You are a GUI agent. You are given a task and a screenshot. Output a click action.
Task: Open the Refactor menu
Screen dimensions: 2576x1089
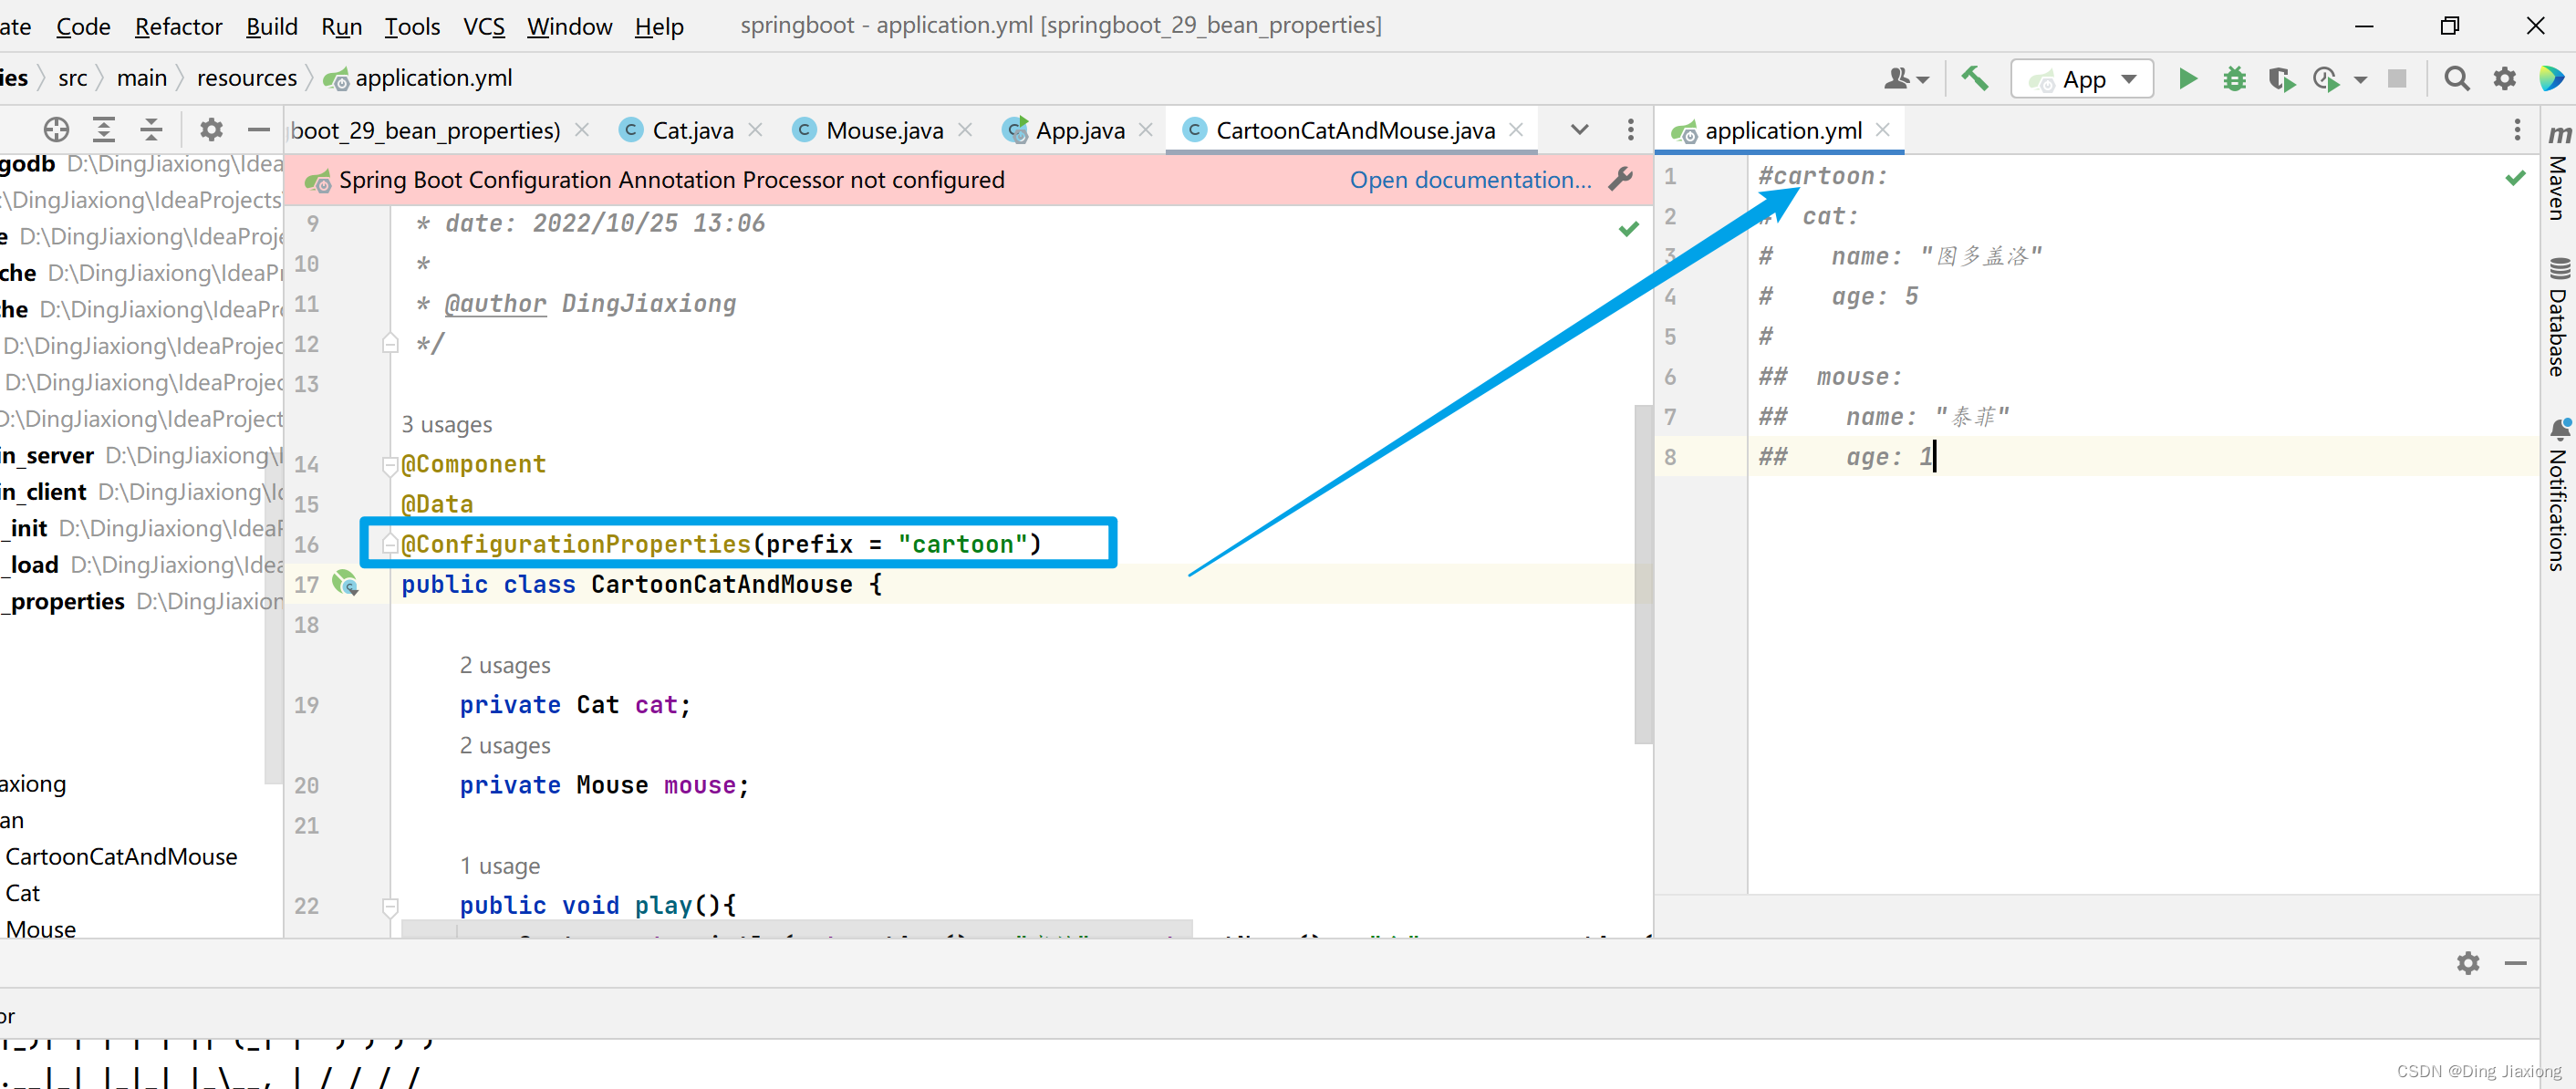[178, 26]
